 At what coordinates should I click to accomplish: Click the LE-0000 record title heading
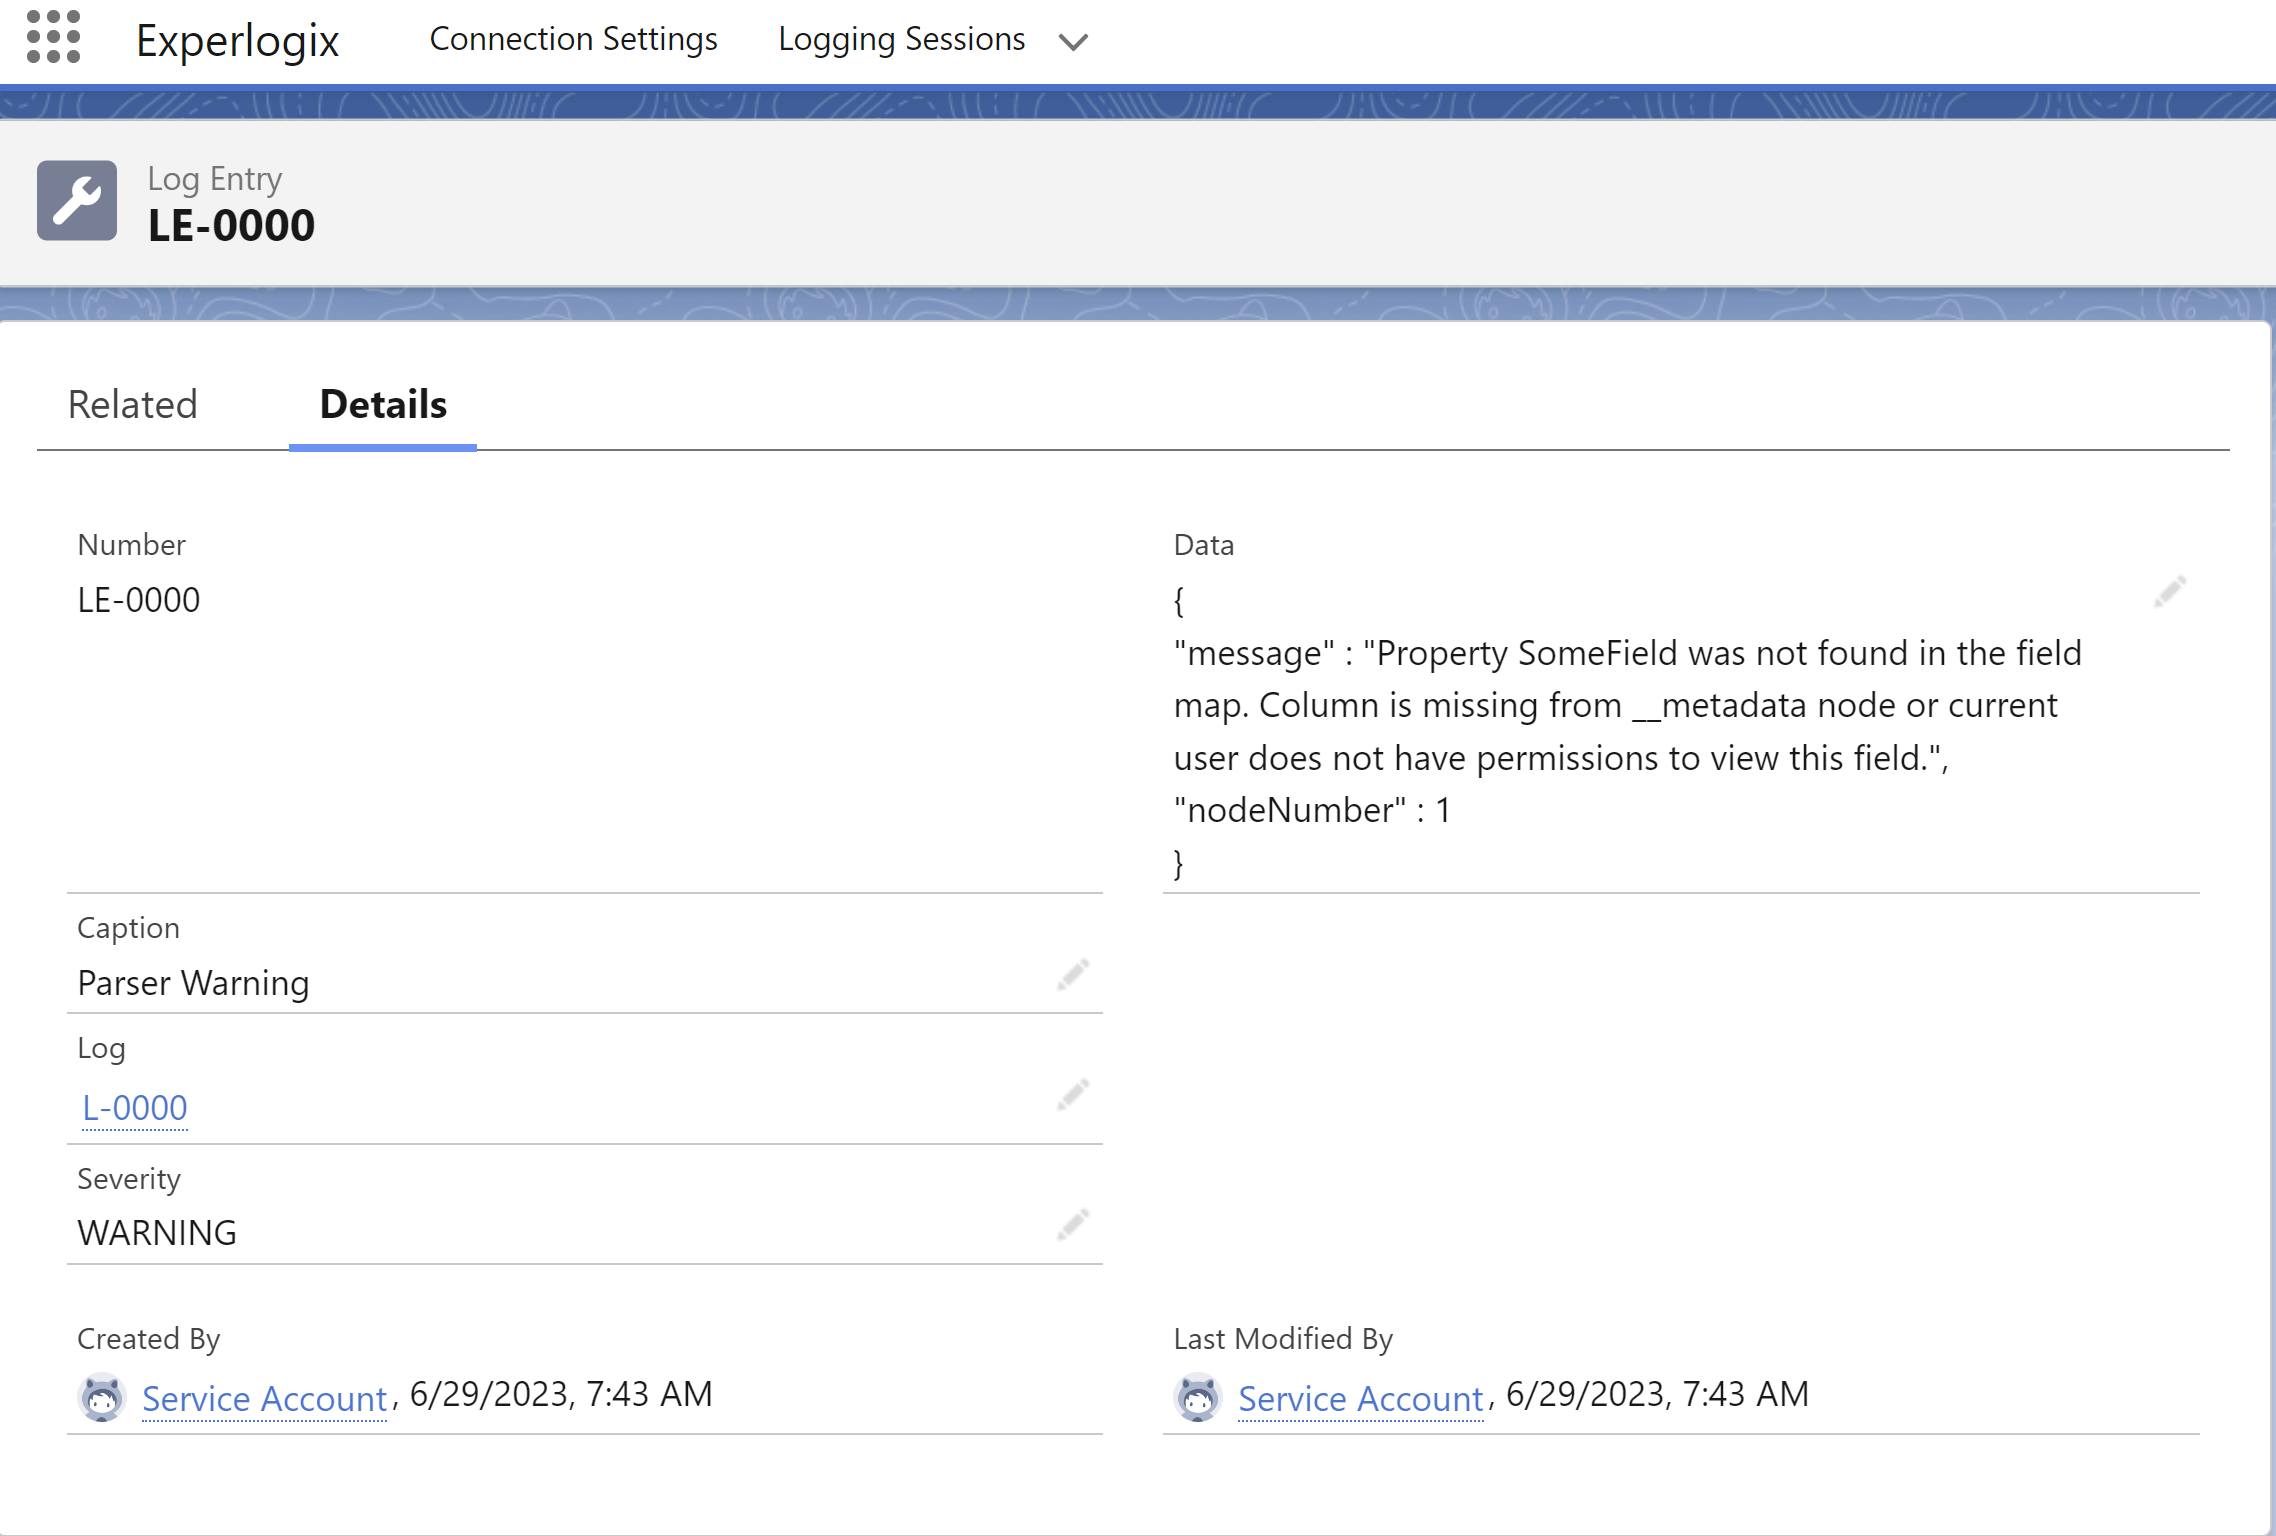coord(231,226)
